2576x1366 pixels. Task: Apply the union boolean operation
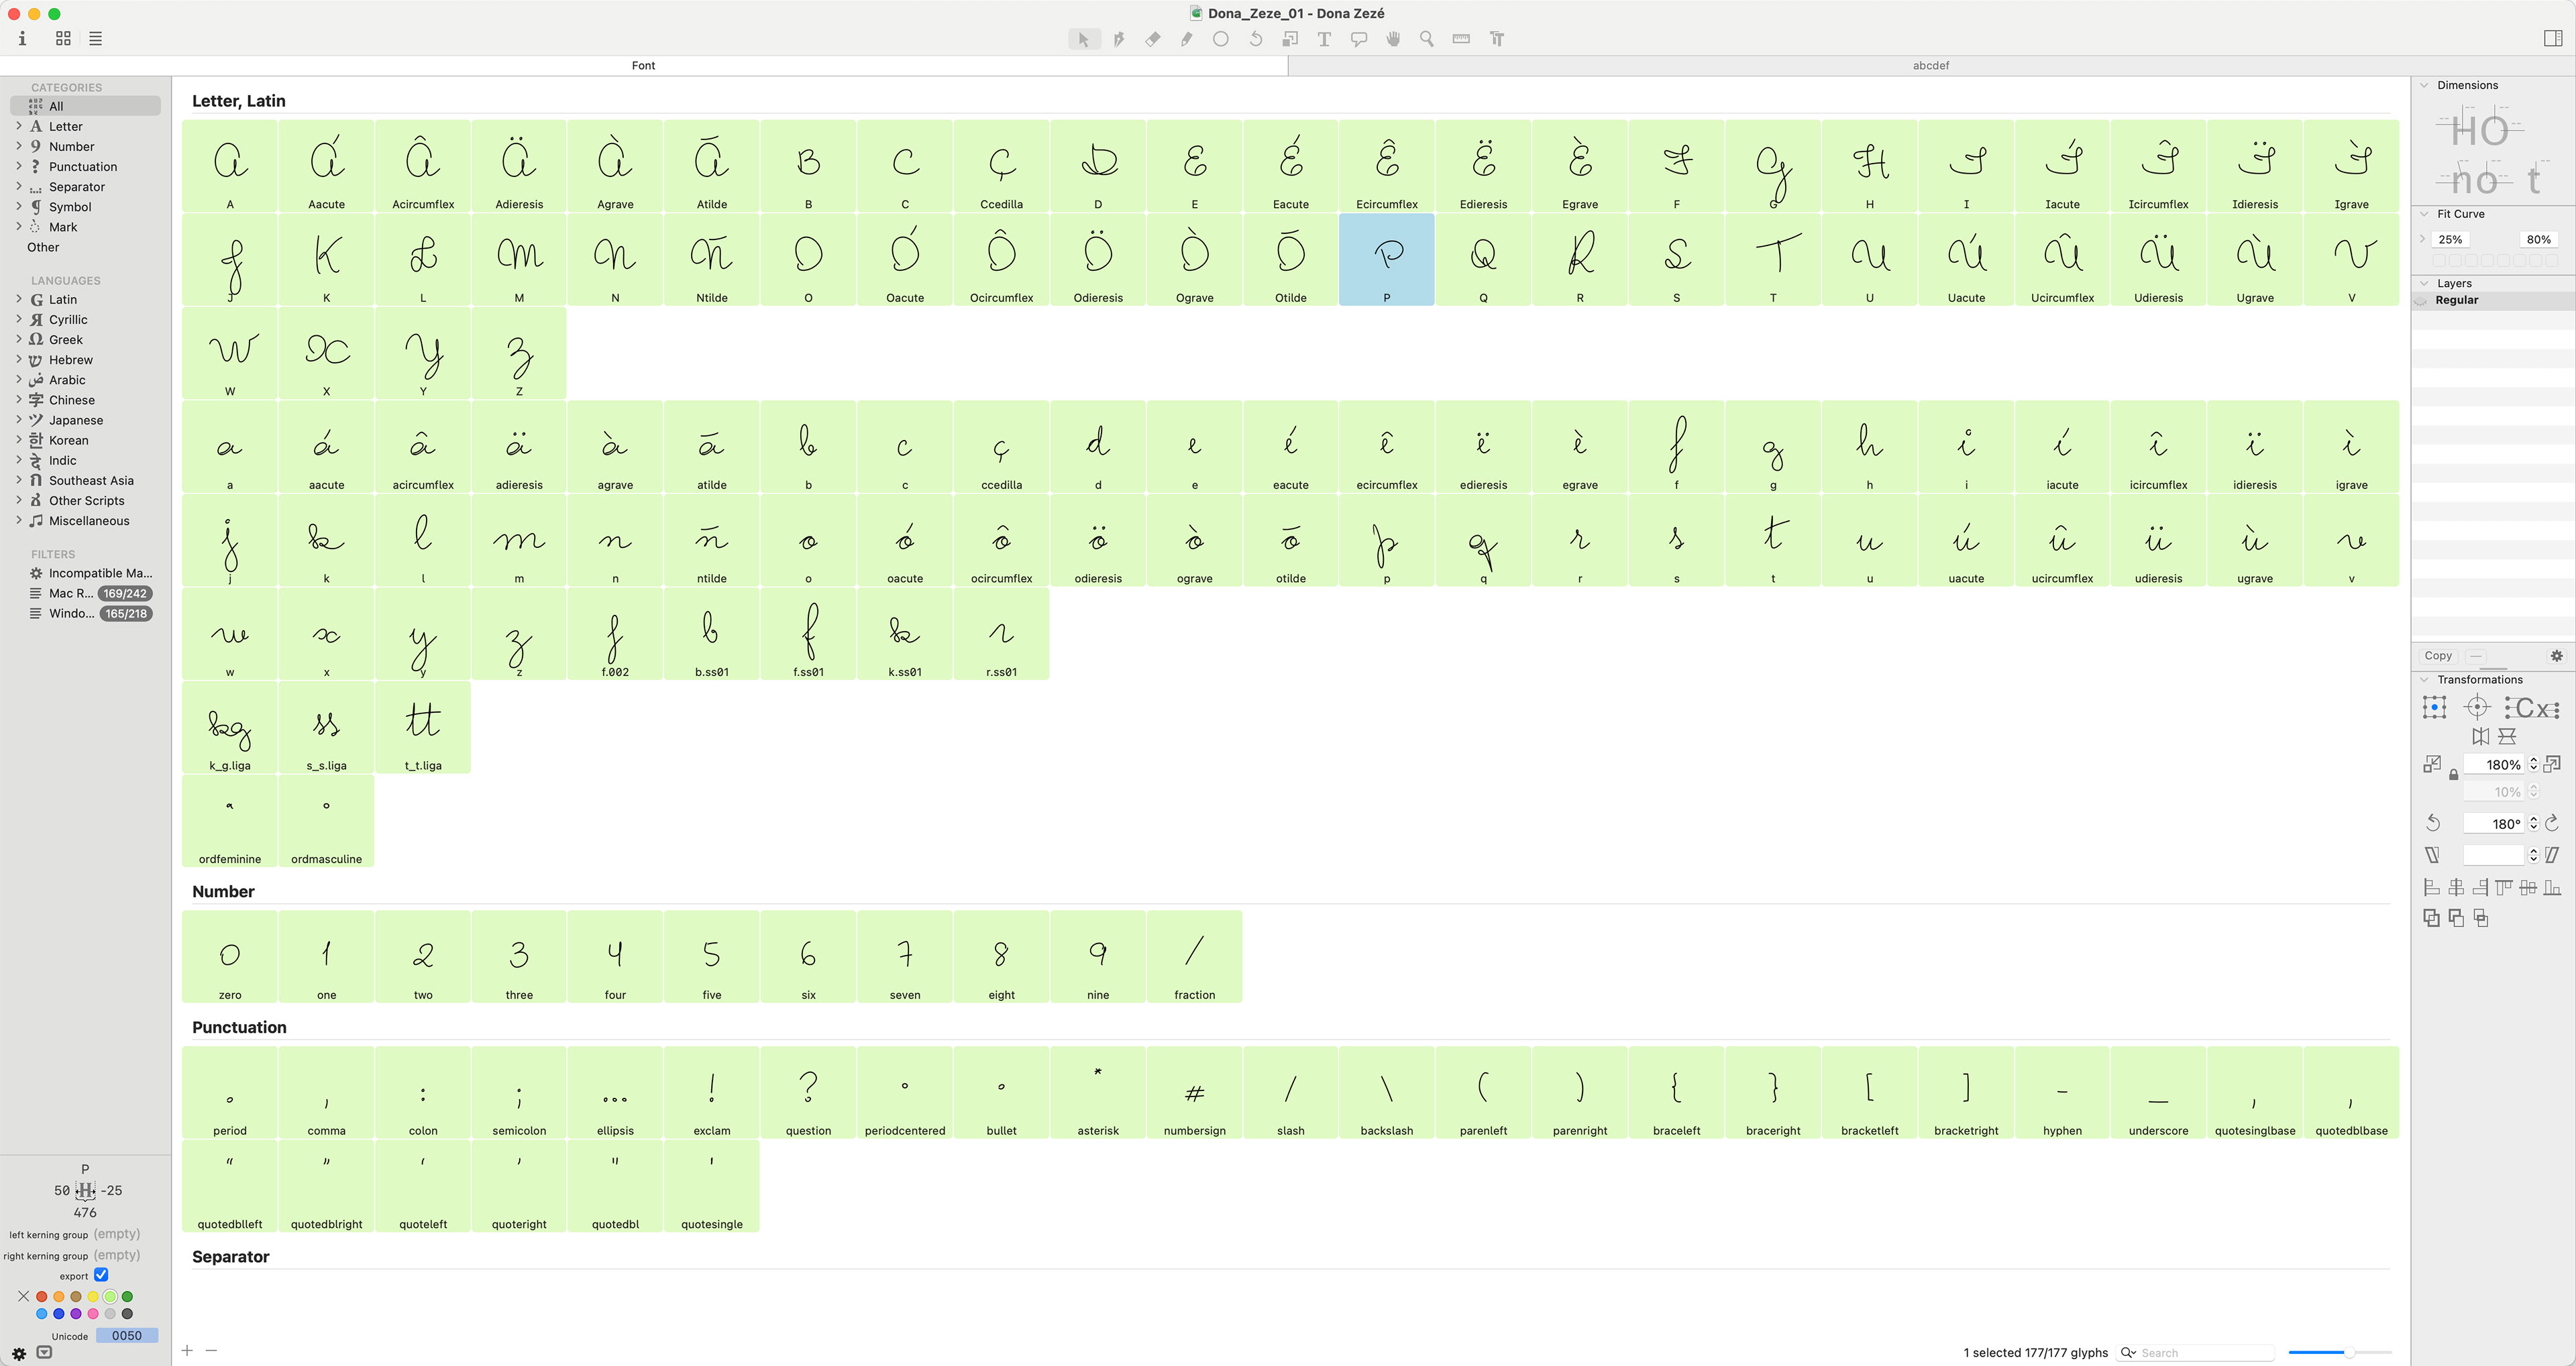click(x=2431, y=918)
